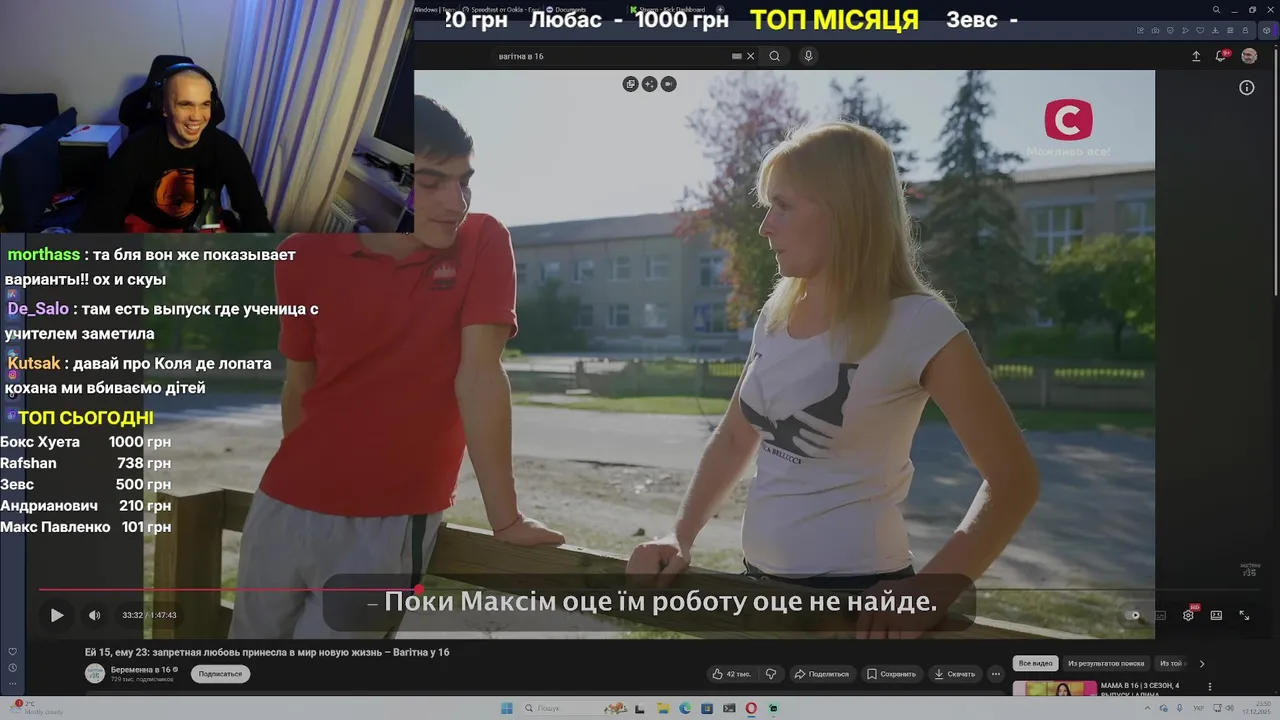
Task: Click the video overlay middle round icon
Action: [649, 84]
